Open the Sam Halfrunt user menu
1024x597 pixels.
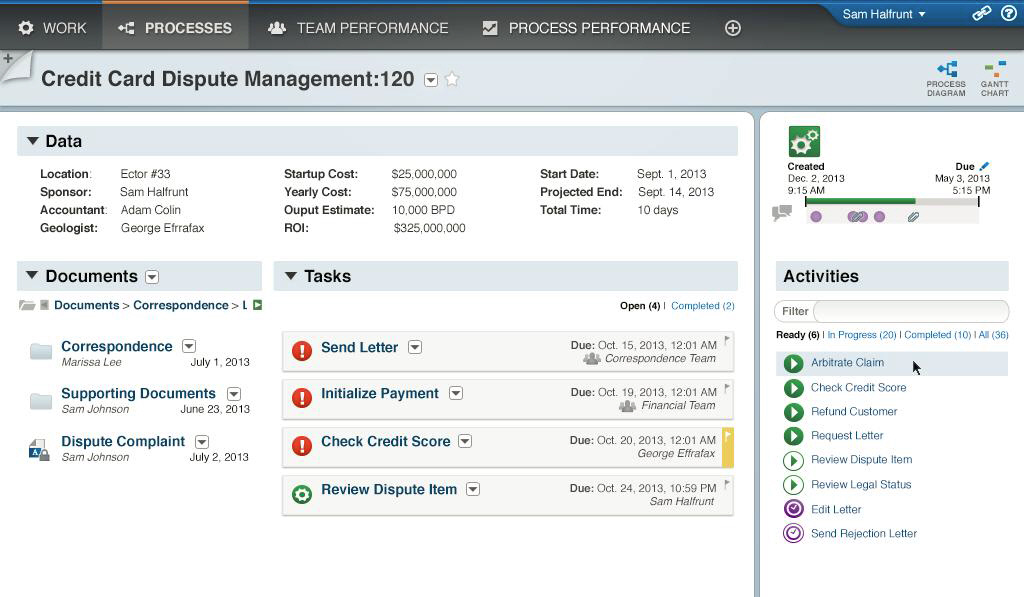[883, 14]
